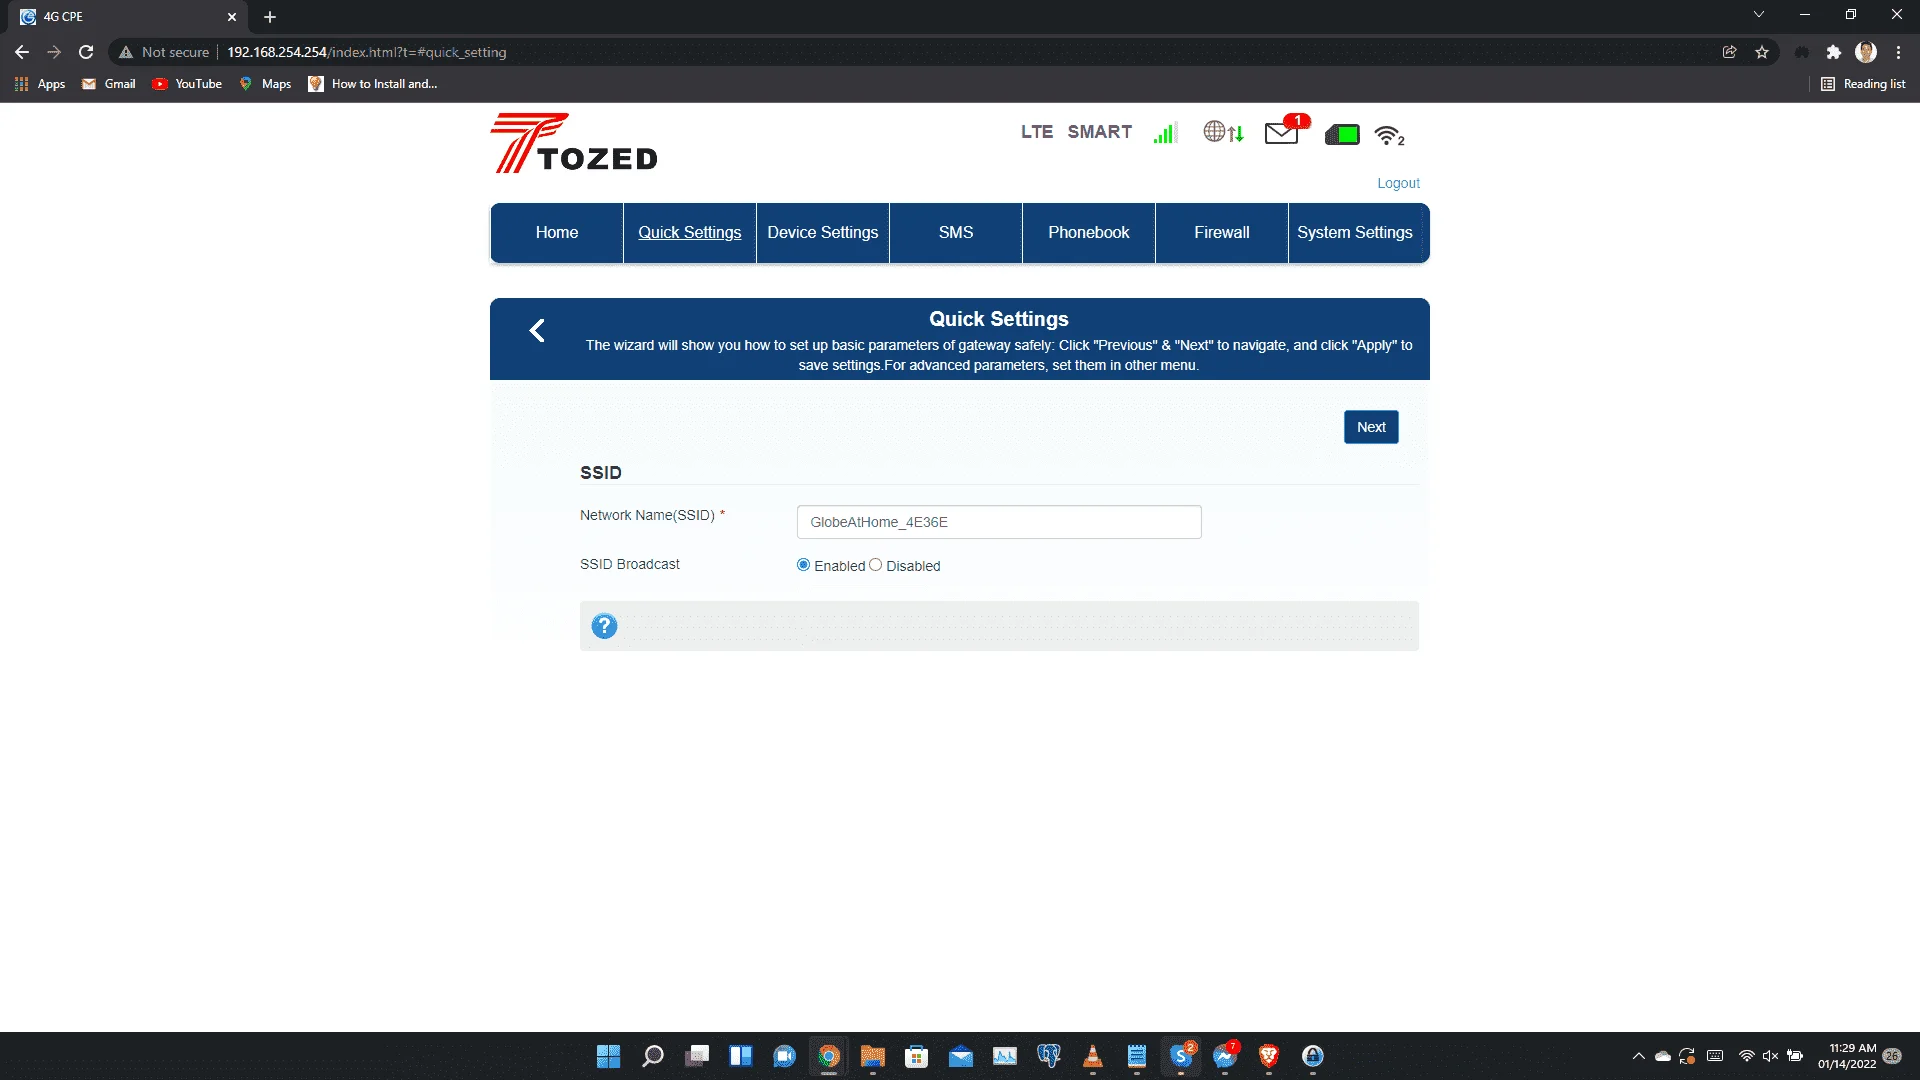Open the Windows Widgets taskbar icon
1920x1080 pixels.
click(x=741, y=1056)
